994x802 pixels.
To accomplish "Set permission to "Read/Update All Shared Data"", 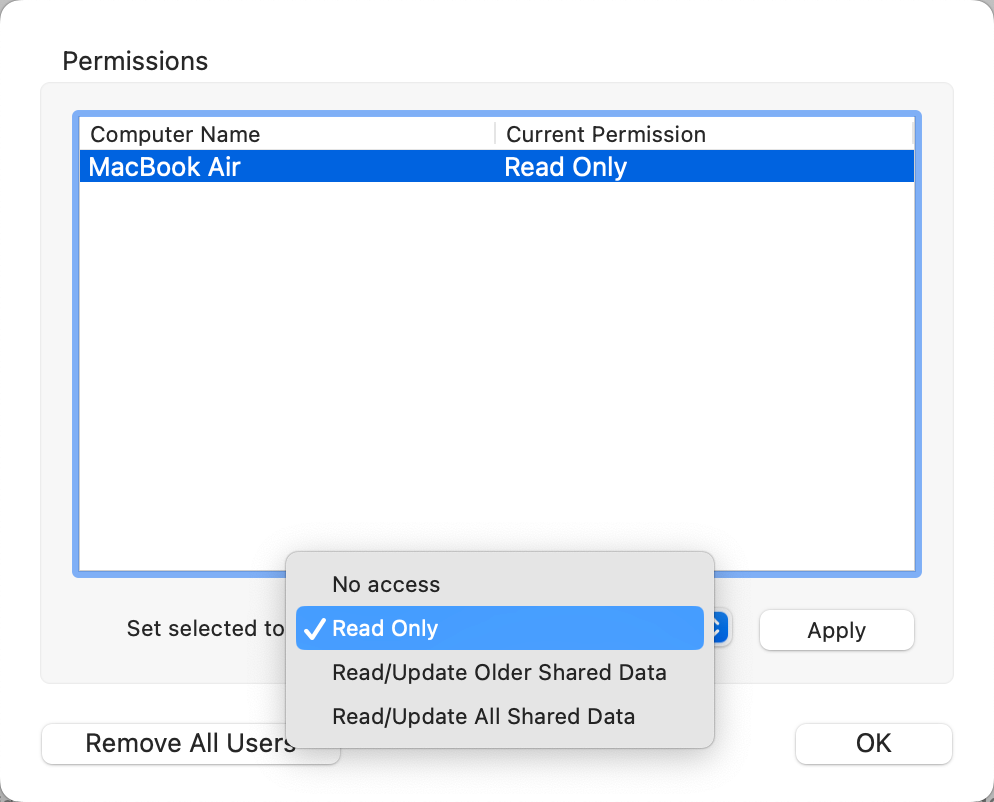I will click(483, 717).
